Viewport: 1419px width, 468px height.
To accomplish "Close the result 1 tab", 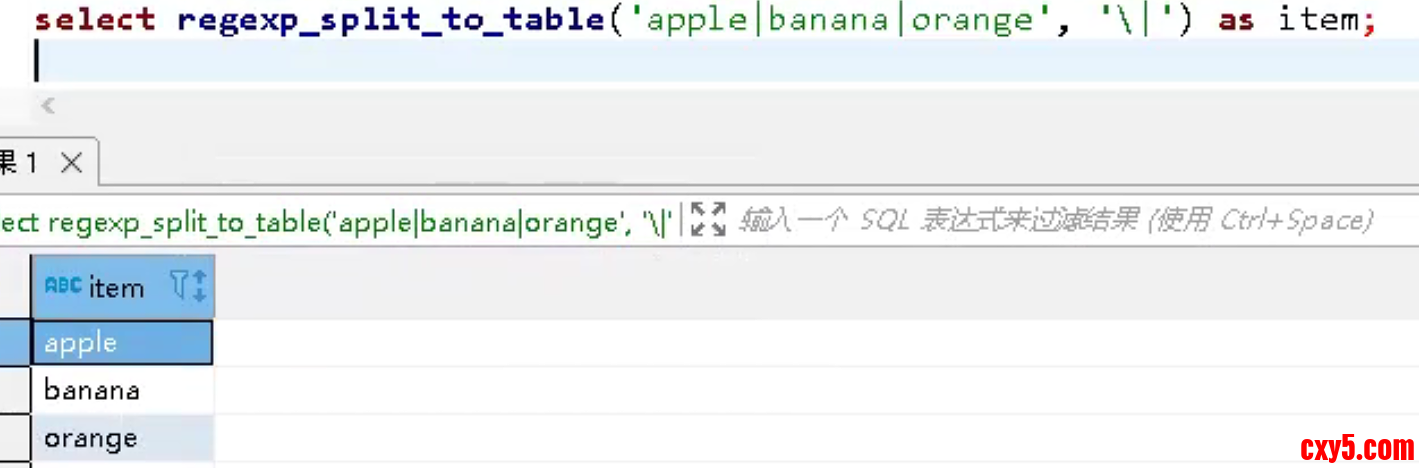I will coord(71,163).
